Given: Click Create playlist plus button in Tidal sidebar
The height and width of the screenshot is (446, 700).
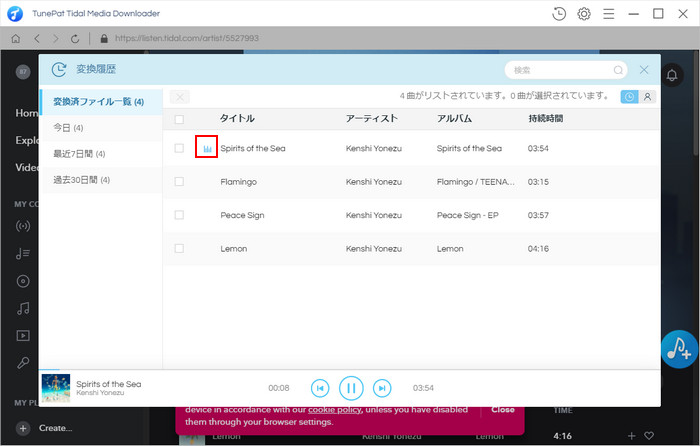Looking at the screenshot, I should (x=23, y=428).
